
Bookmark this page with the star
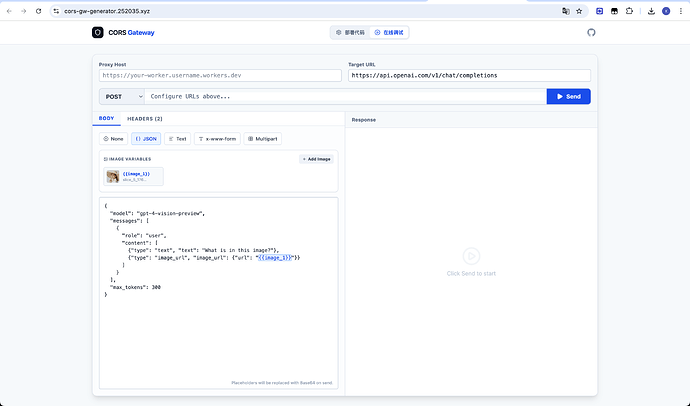pyautogui.click(x=579, y=11)
